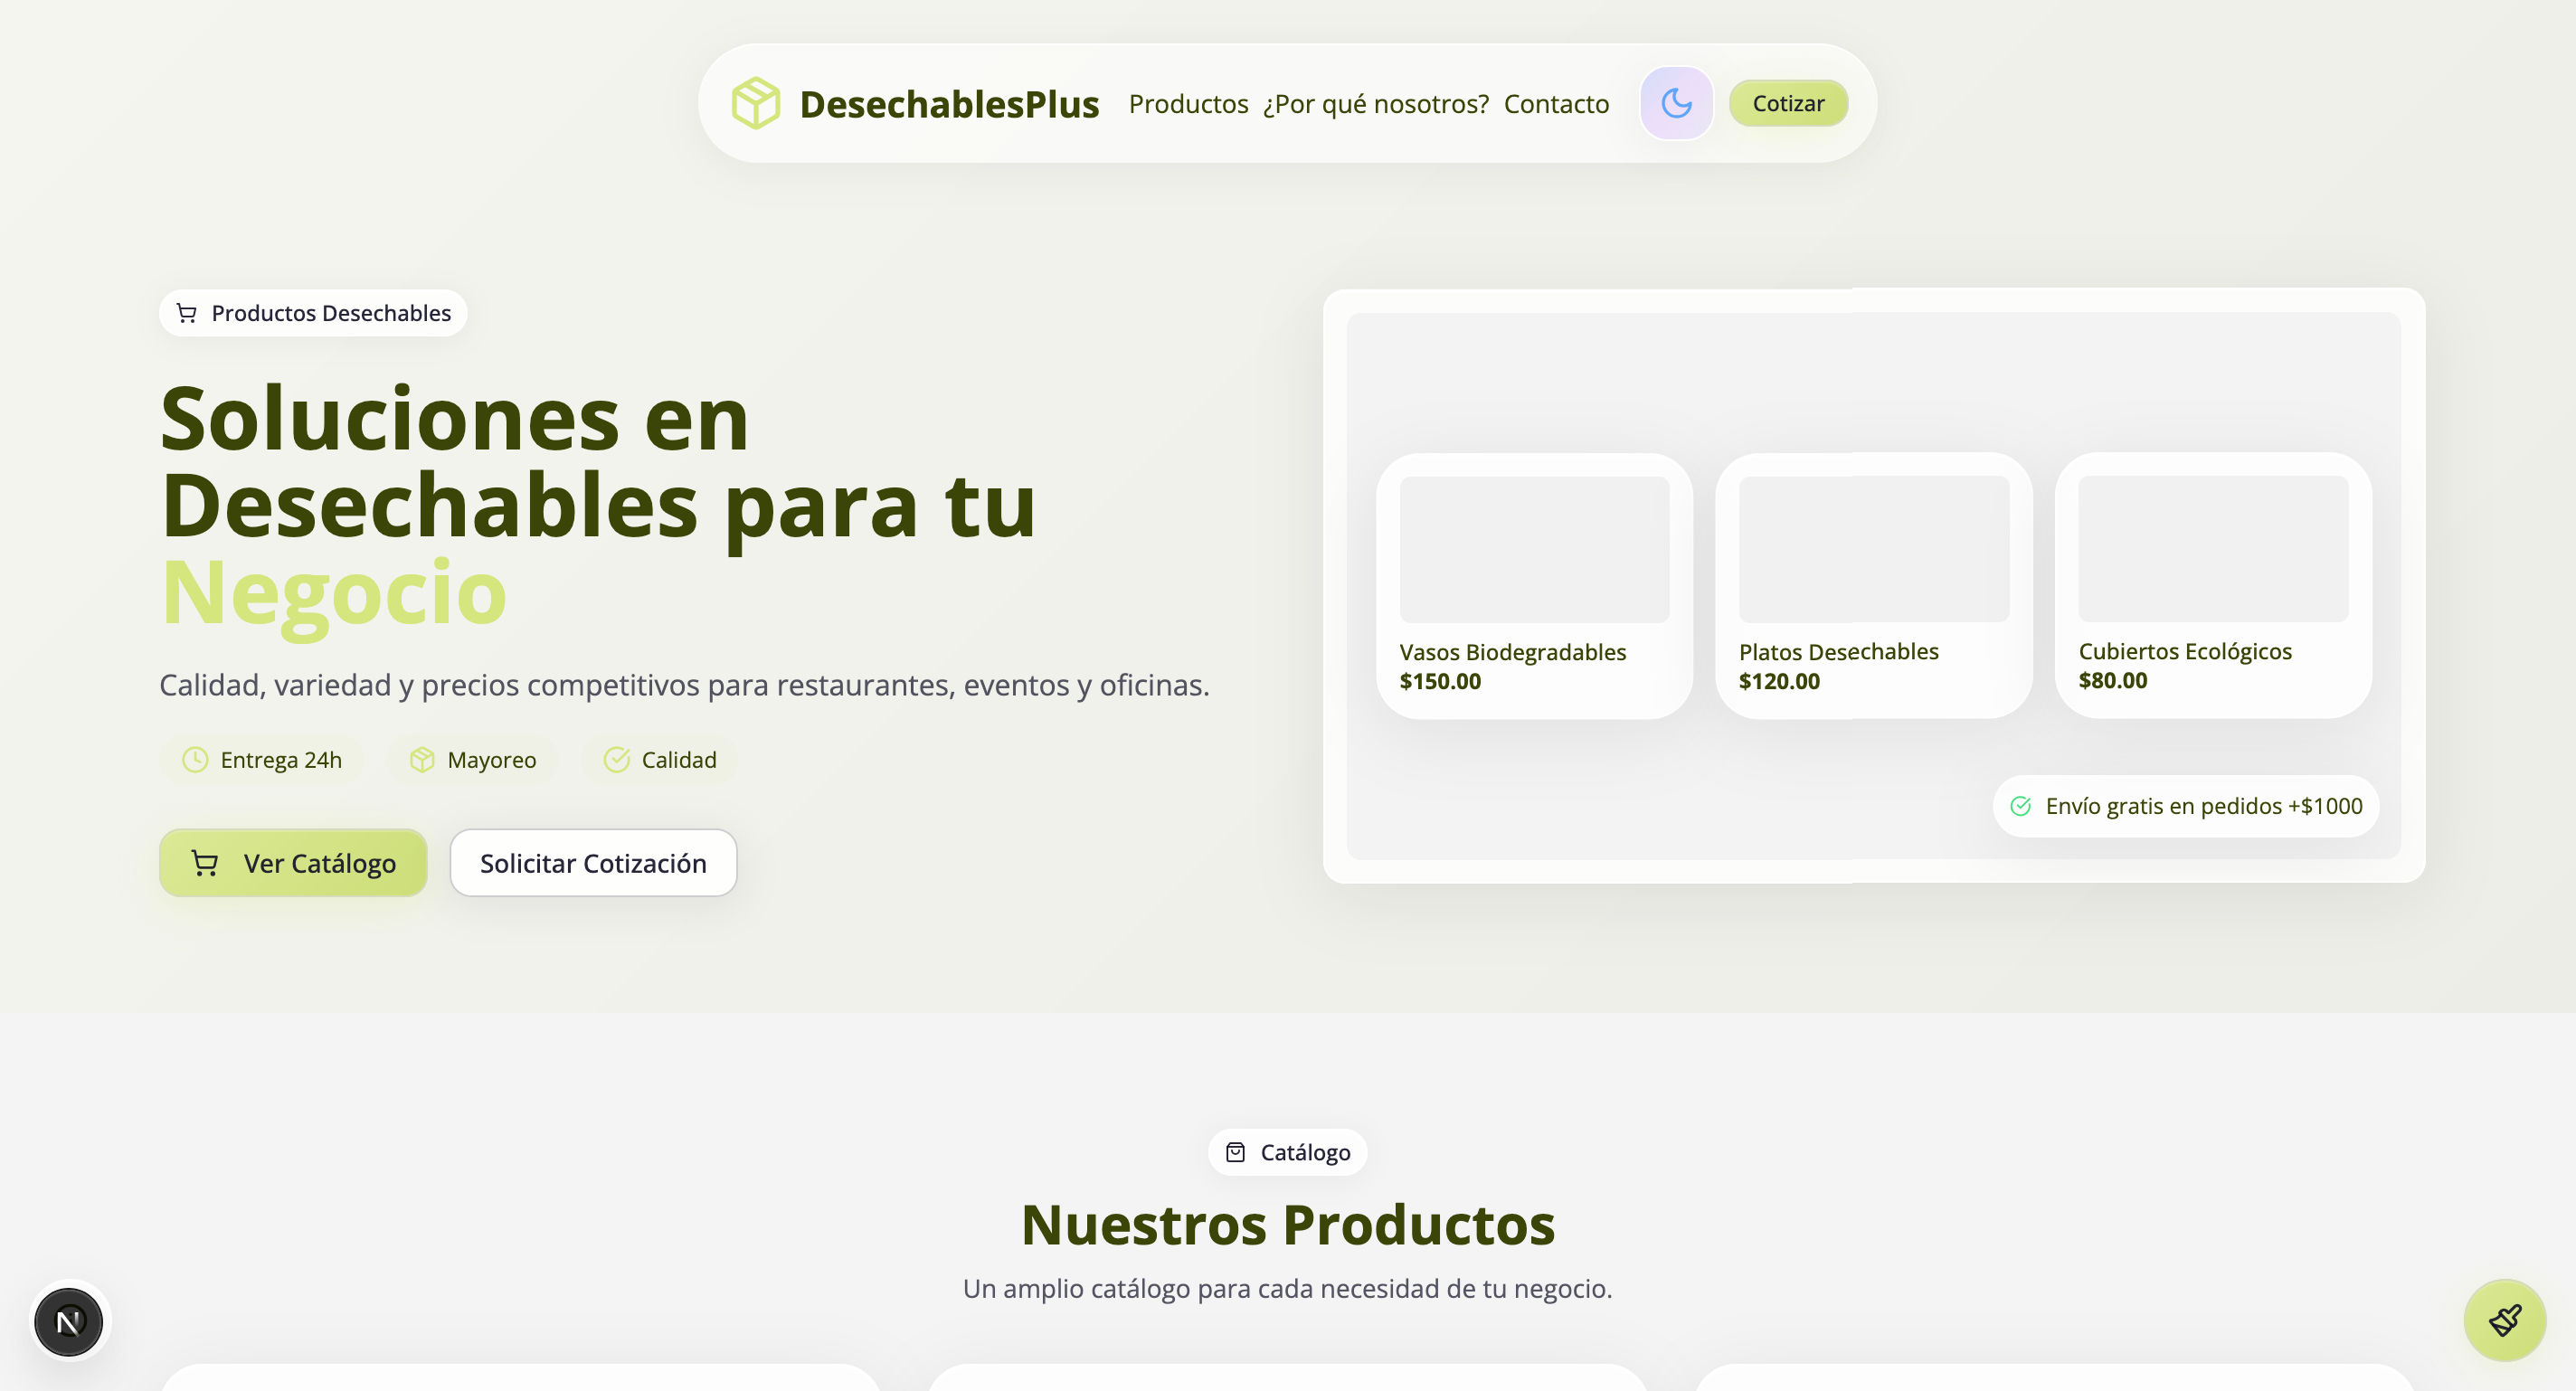This screenshot has width=2576, height=1391.
Task: Open the Platos Desechables product card image
Action: 1873,549
